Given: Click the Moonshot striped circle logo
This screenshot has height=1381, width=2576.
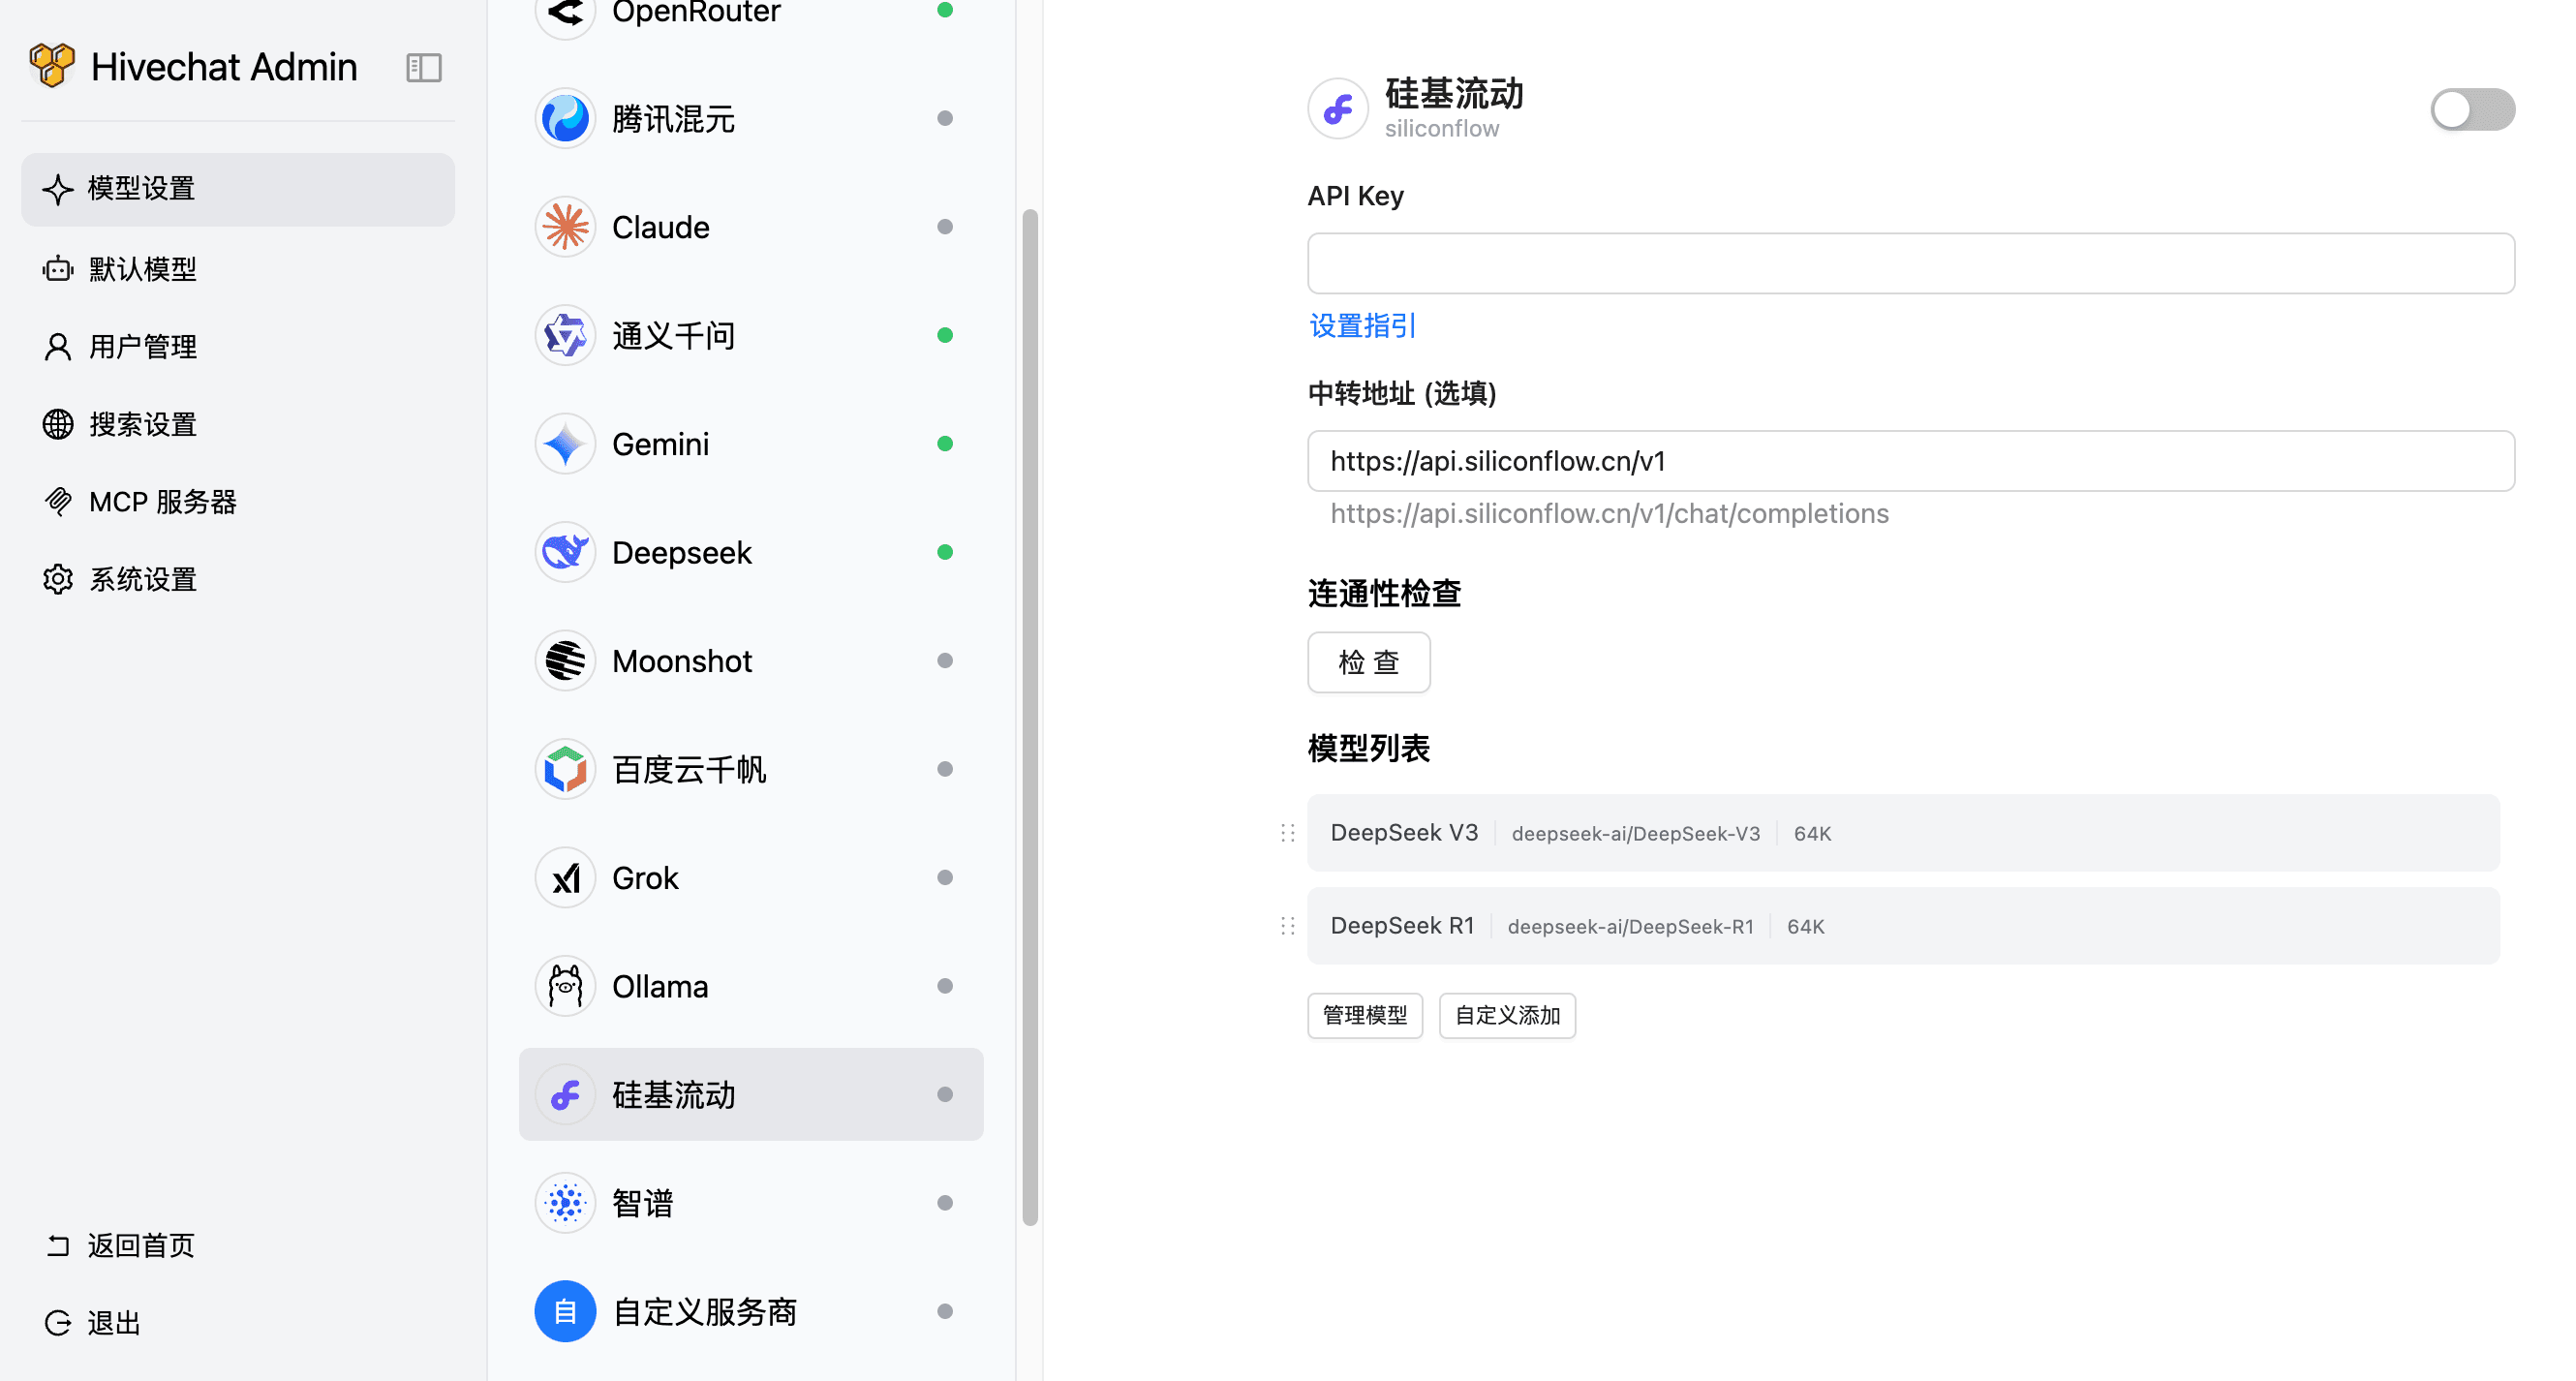Looking at the screenshot, I should pos(566,661).
